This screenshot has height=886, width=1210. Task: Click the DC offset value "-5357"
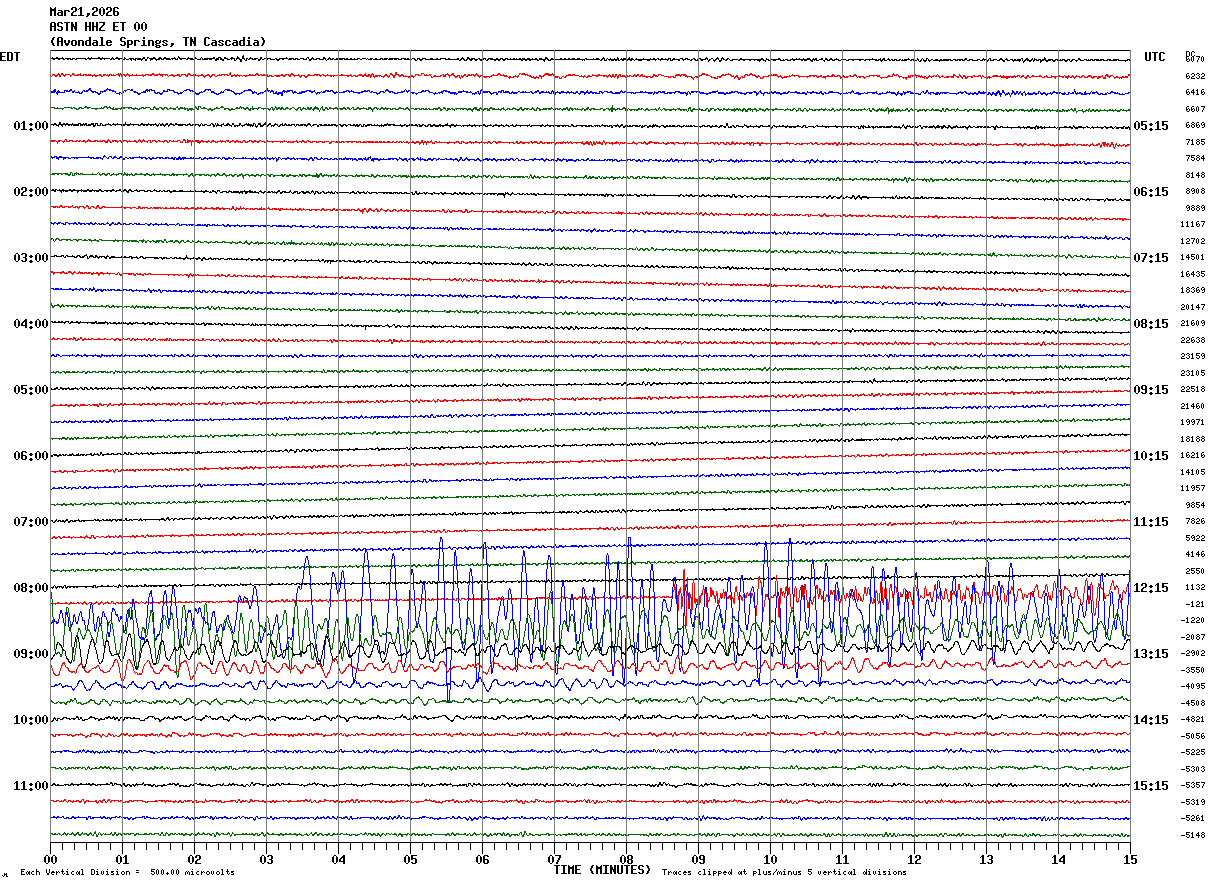[1193, 786]
